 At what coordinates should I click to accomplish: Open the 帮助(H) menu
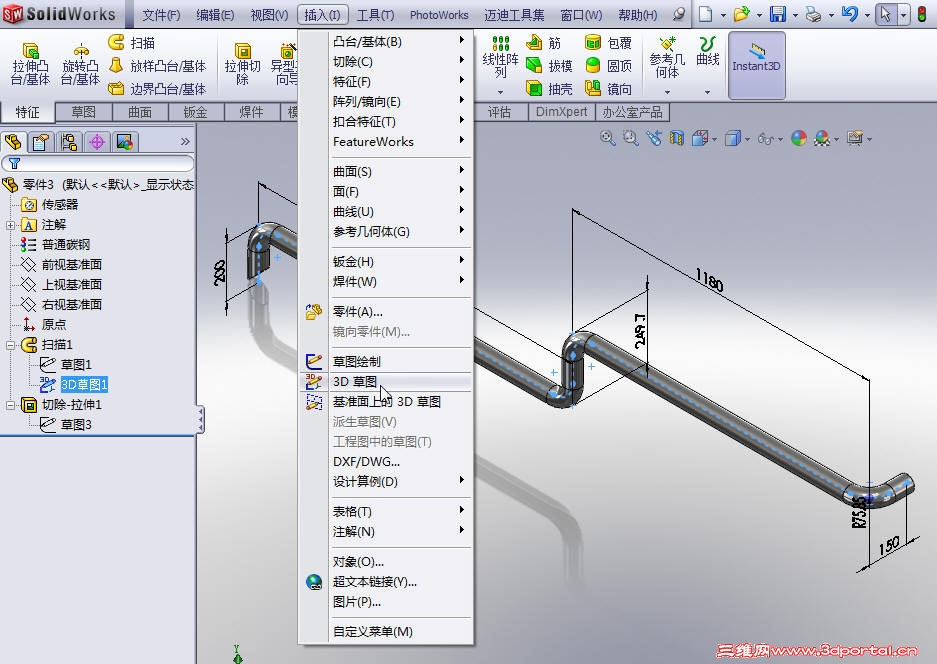pos(638,15)
